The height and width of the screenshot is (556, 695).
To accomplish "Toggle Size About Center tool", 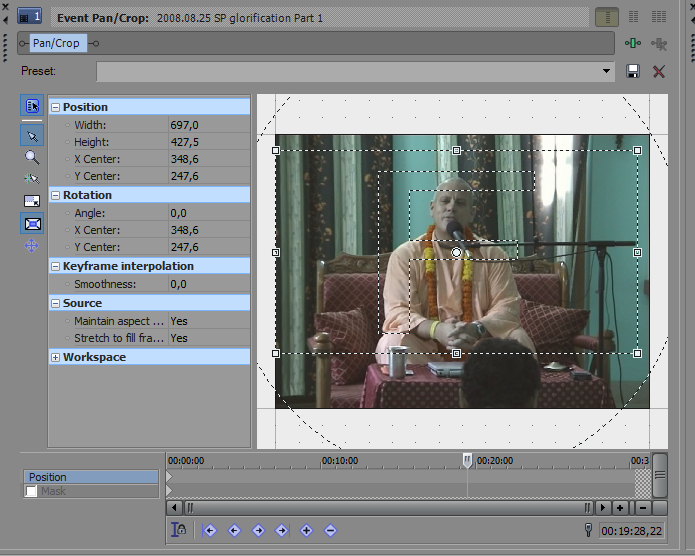I will (x=32, y=224).
